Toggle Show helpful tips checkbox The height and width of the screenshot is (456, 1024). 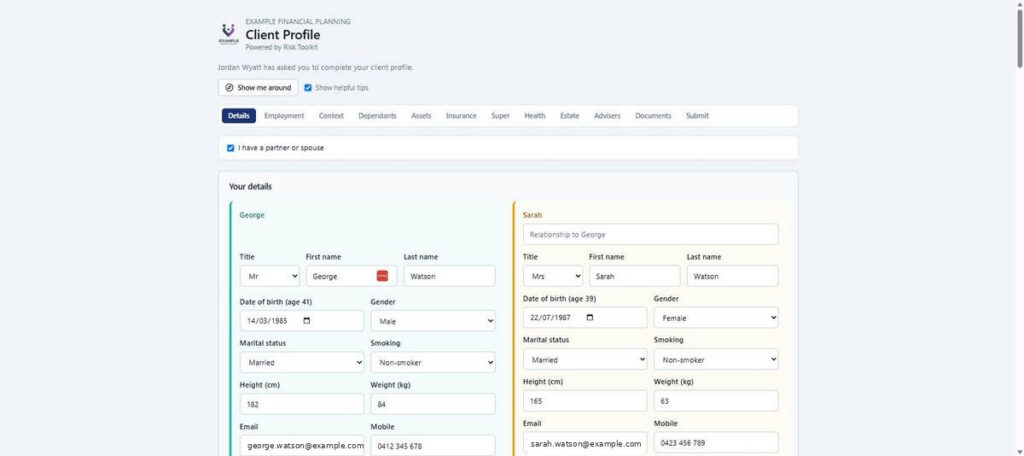(308, 88)
